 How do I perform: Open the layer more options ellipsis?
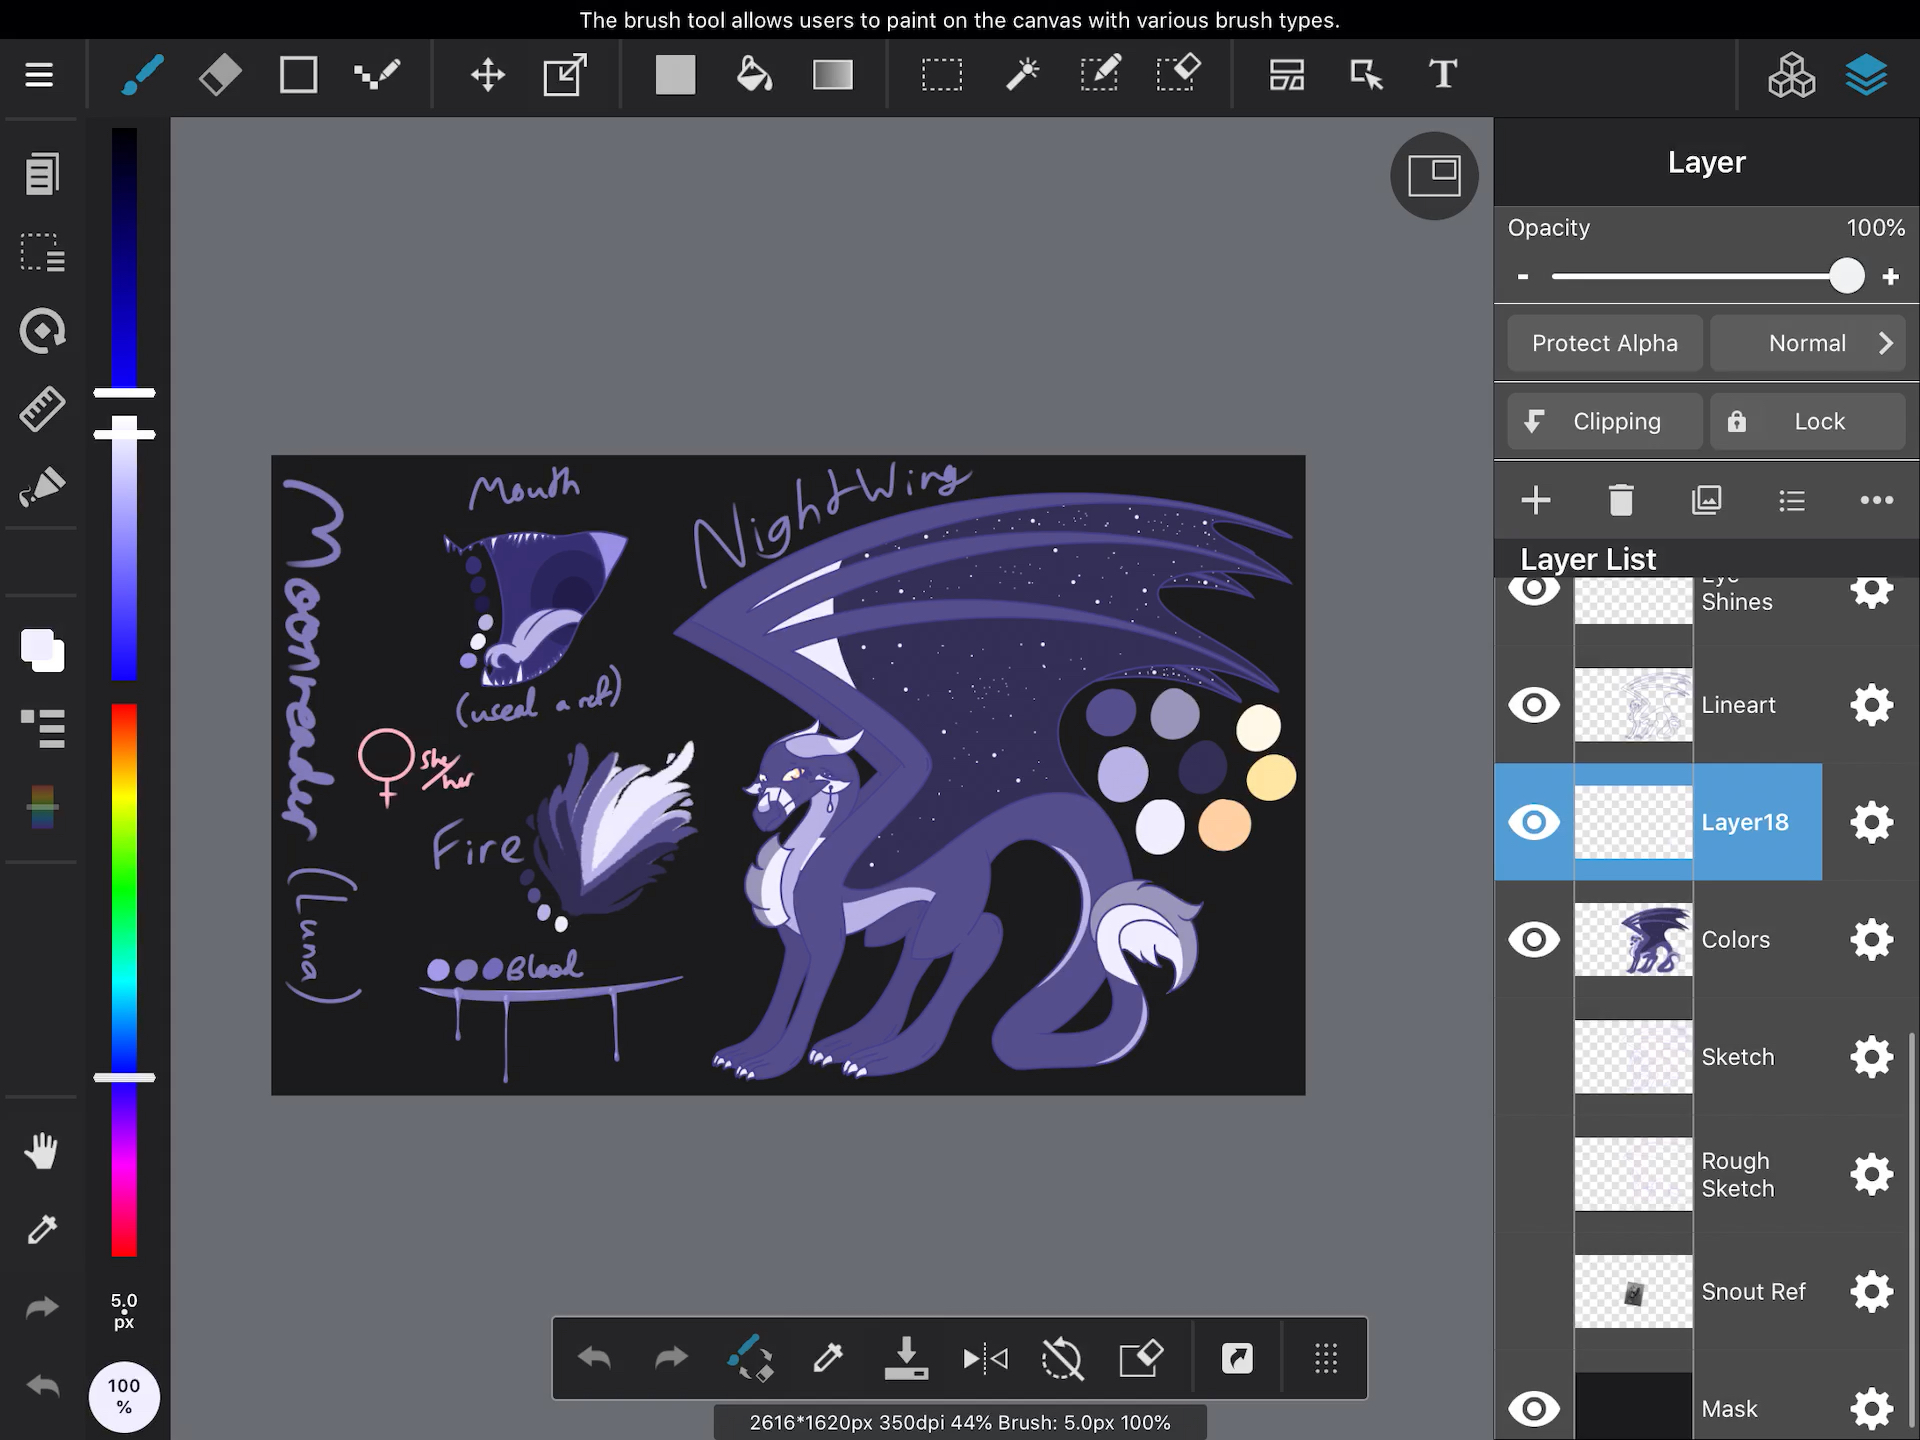1876,500
